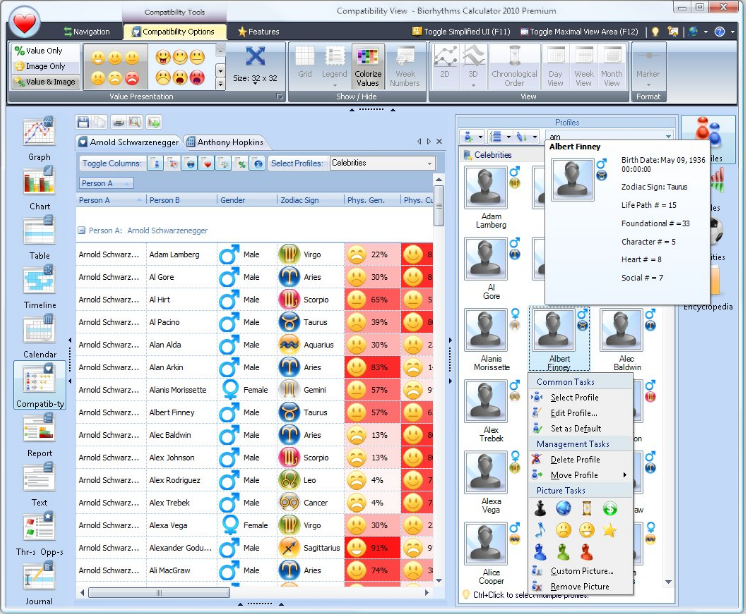This screenshot has width=746, height=614.
Task: Open the Features ribbon tab
Action: [x=258, y=31]
